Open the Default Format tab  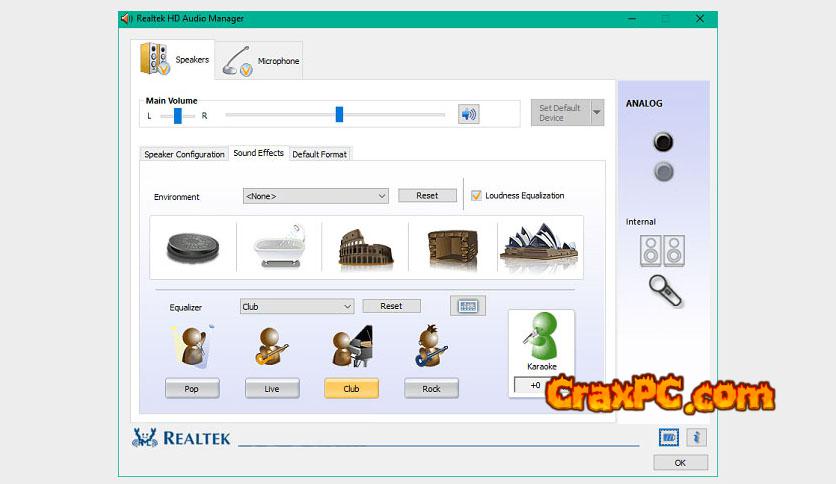319,154
